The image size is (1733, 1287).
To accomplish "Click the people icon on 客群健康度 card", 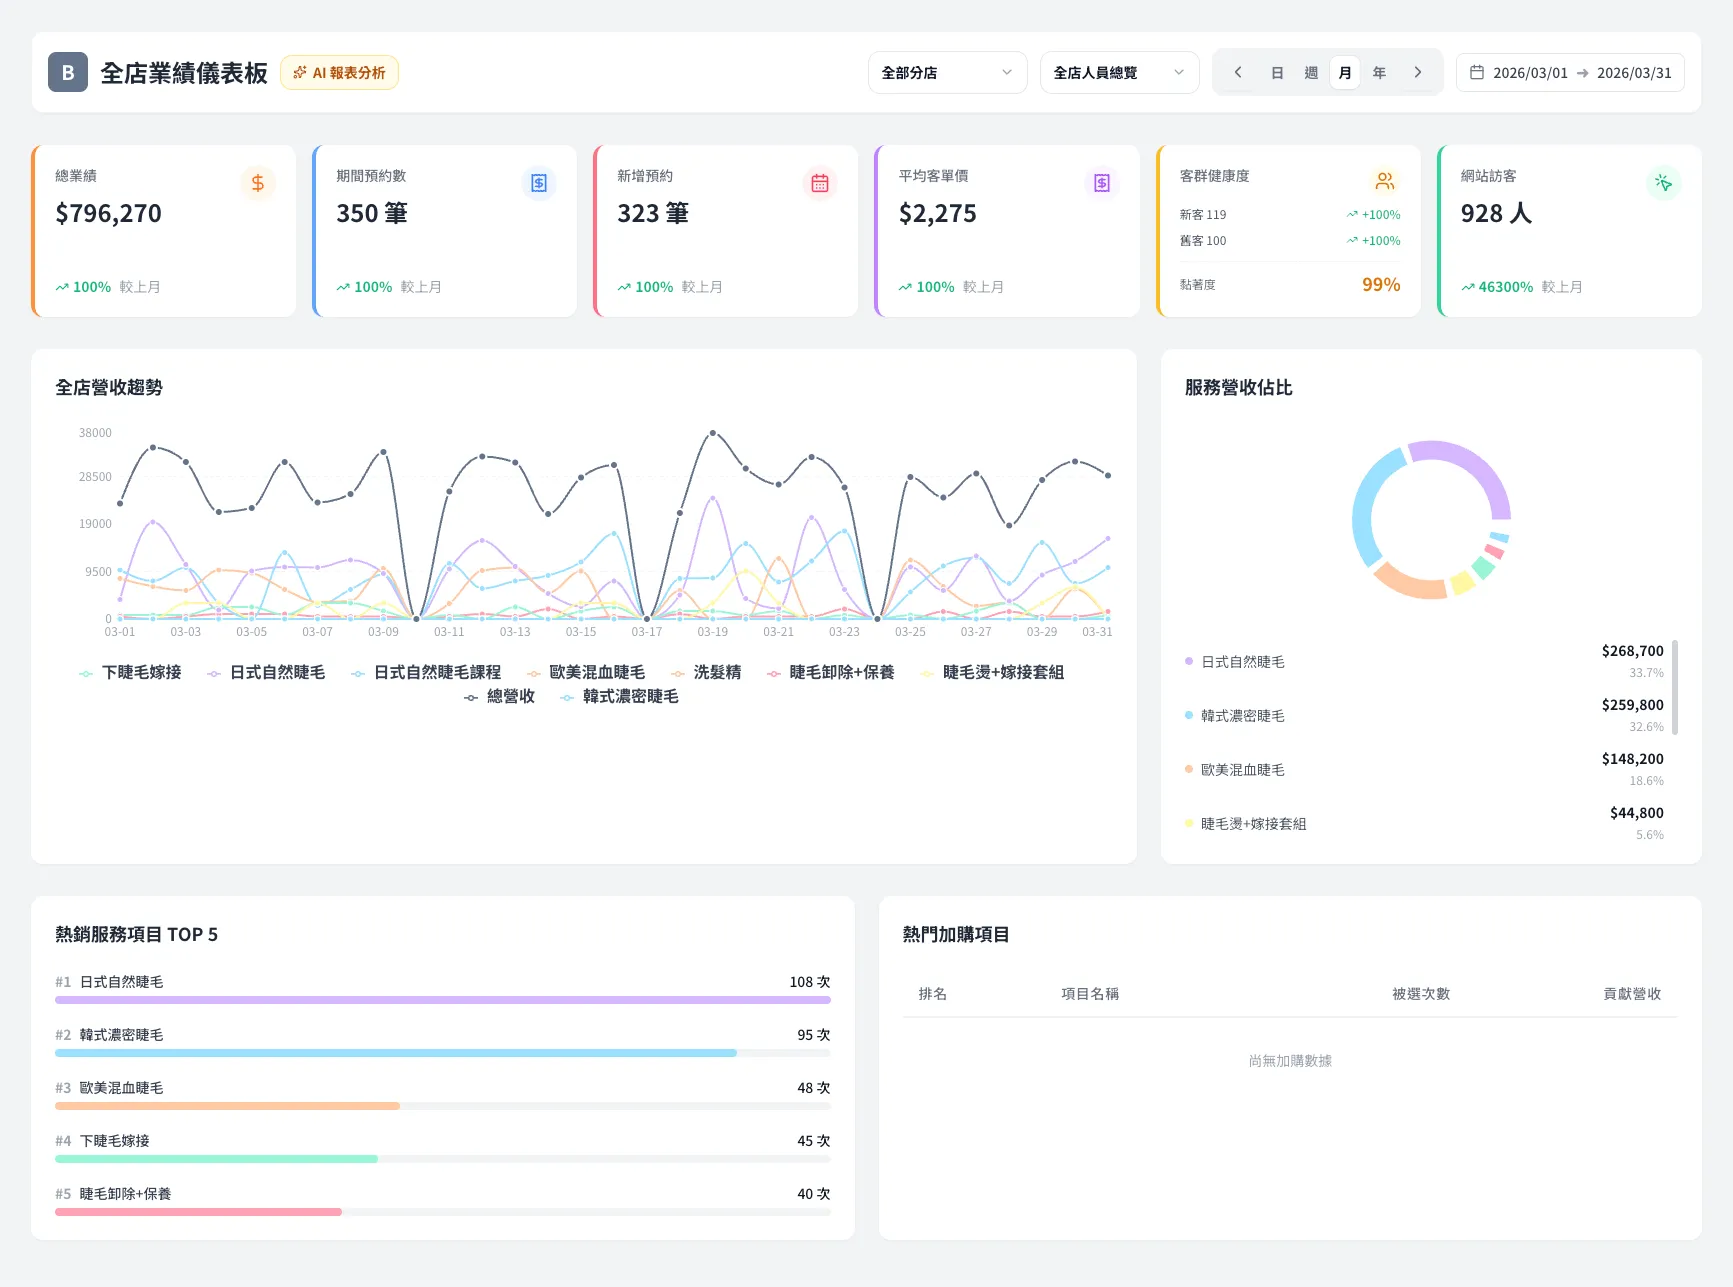I will (x=1384, y=181).
